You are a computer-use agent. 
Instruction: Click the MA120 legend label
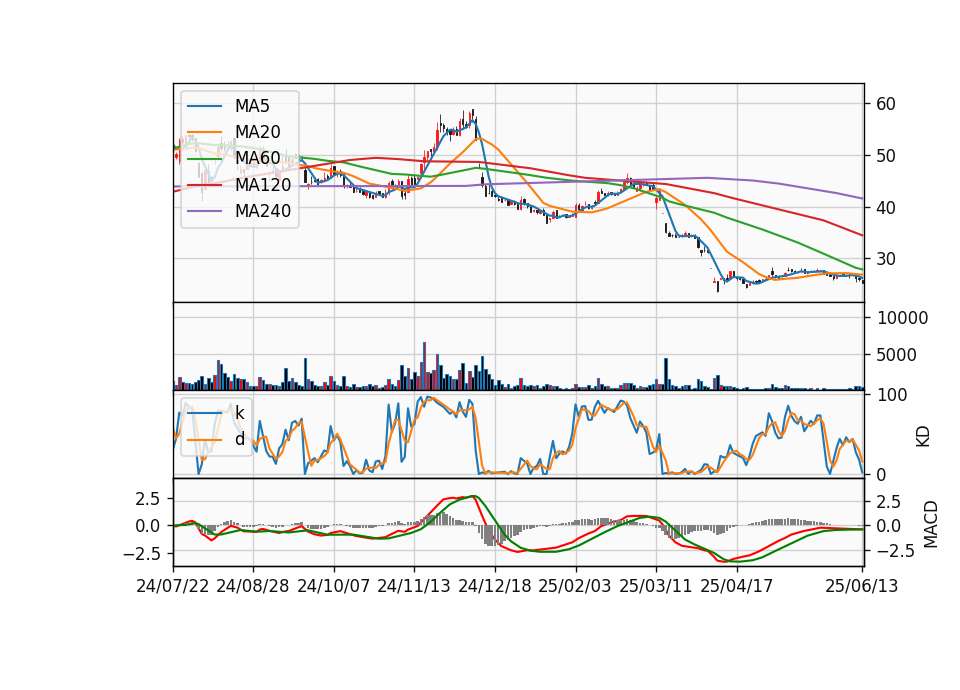(263, 185)
